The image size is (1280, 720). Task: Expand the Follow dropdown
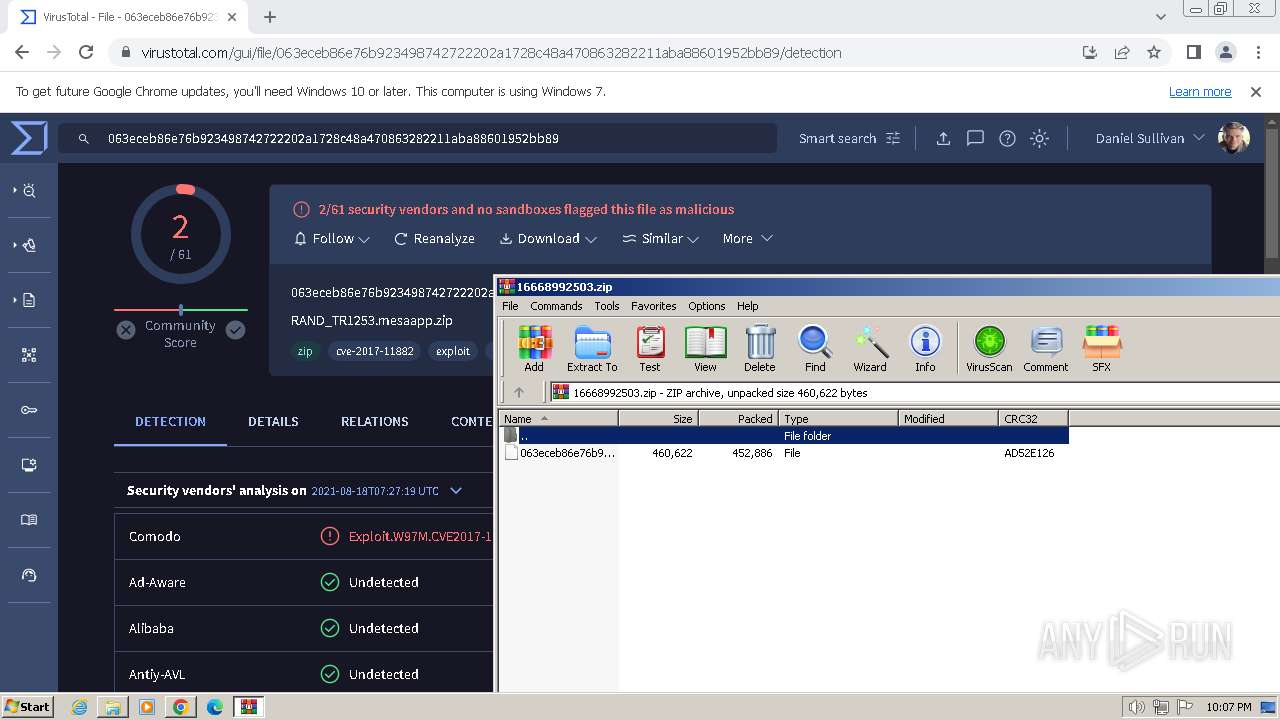coord(332,238)
